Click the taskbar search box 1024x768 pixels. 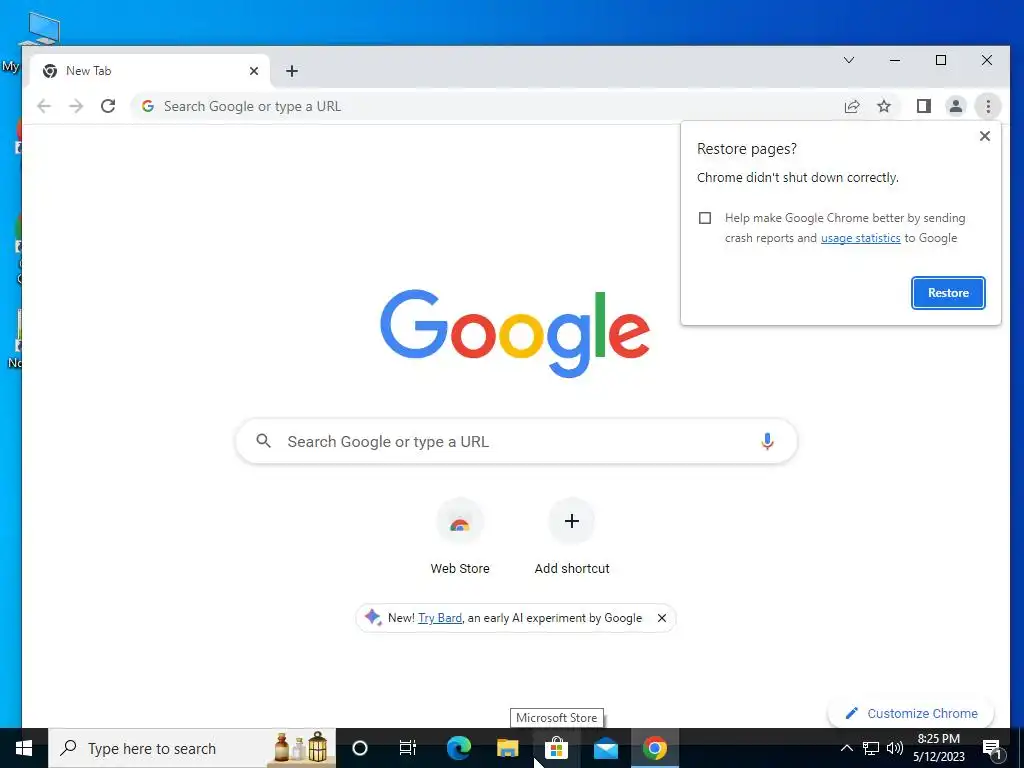tap(192, 748)
